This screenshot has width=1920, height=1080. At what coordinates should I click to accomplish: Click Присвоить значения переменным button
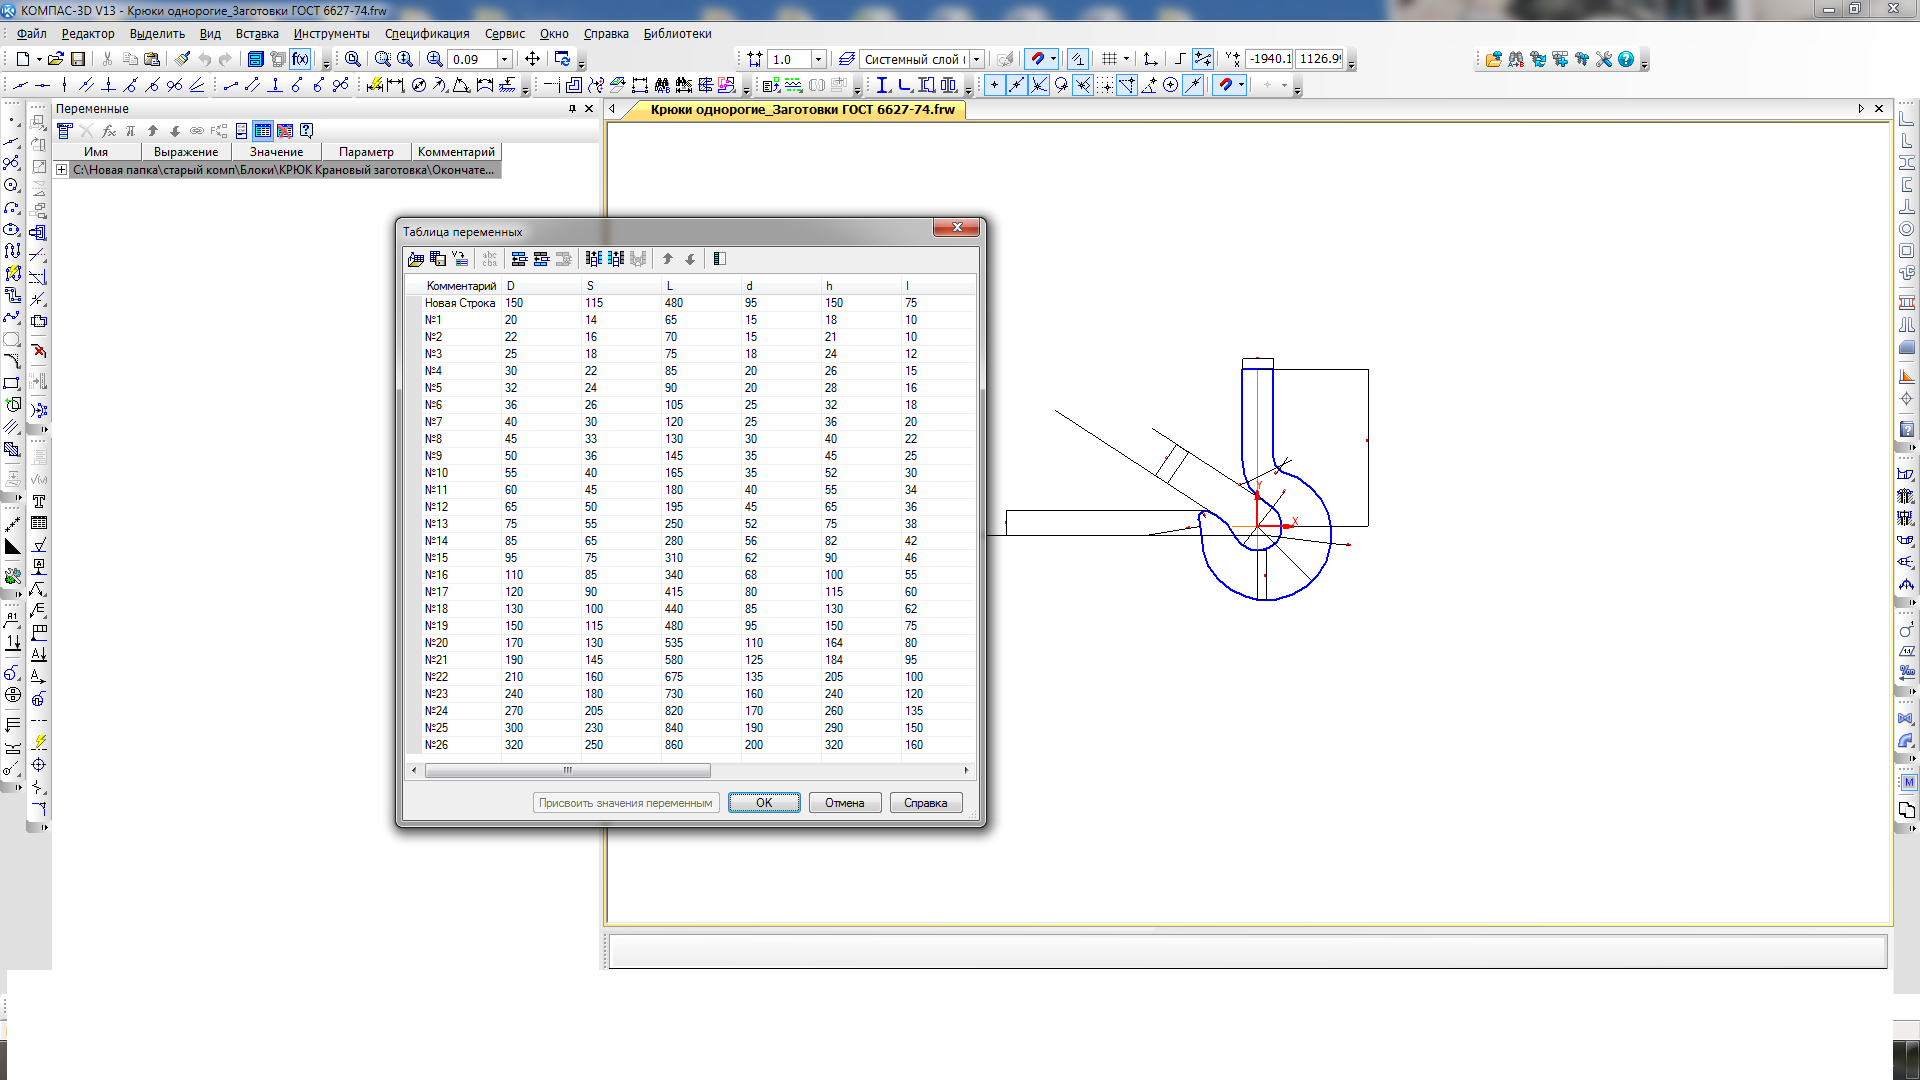tap(625, 802)
